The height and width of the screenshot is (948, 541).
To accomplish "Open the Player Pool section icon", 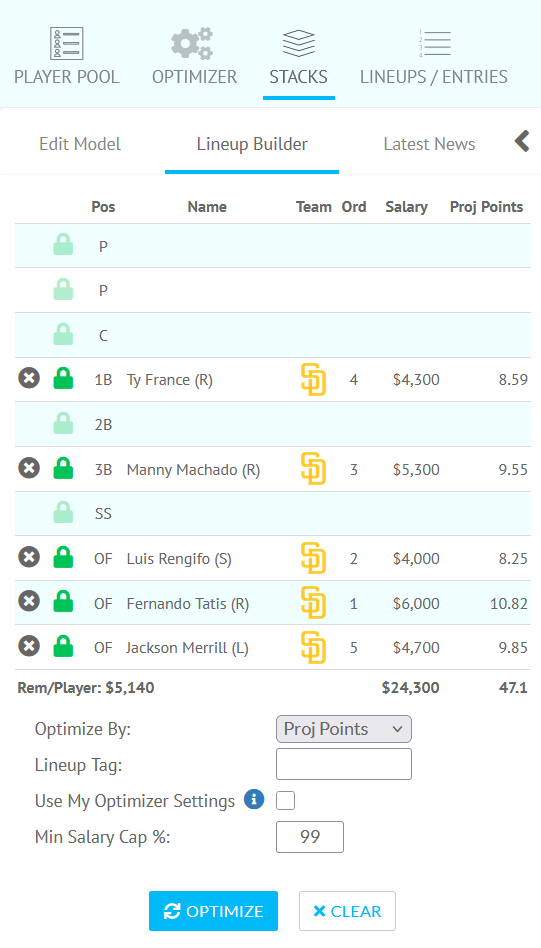I will click(x=66, y=44).
